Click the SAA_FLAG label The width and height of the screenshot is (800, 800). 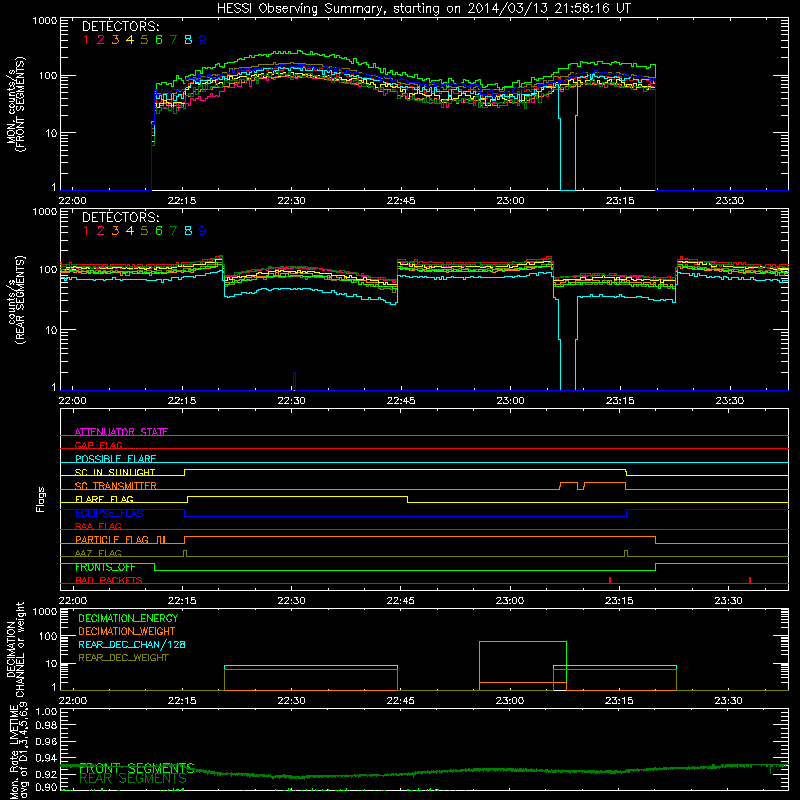(98, 526)
